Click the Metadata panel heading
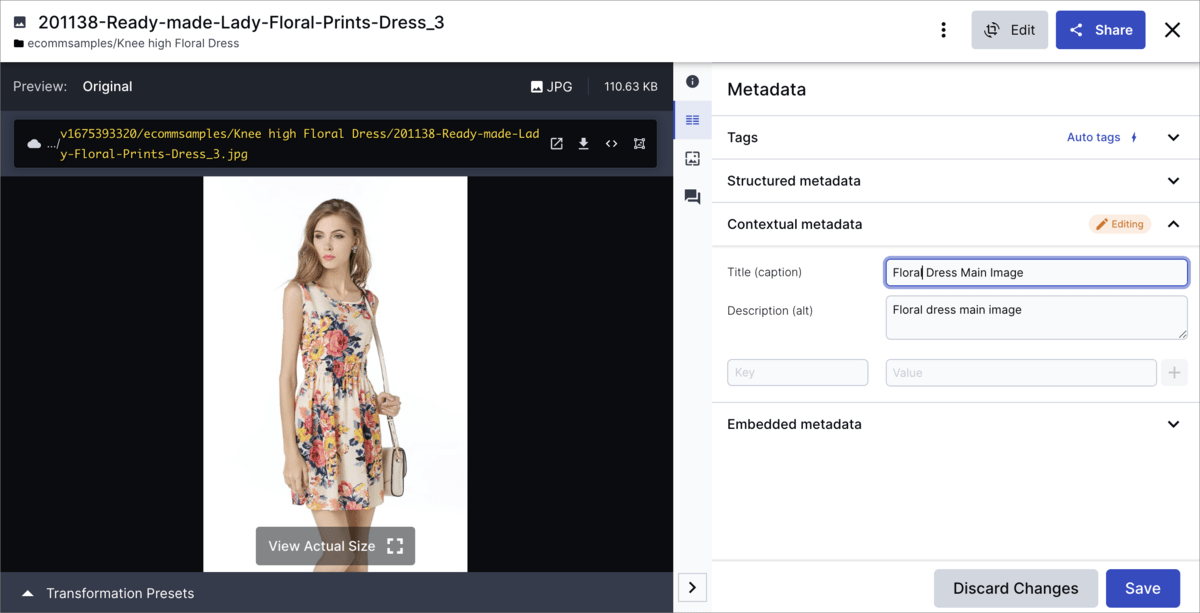This screenshot has width=1200, height=613. coord(766,89)
